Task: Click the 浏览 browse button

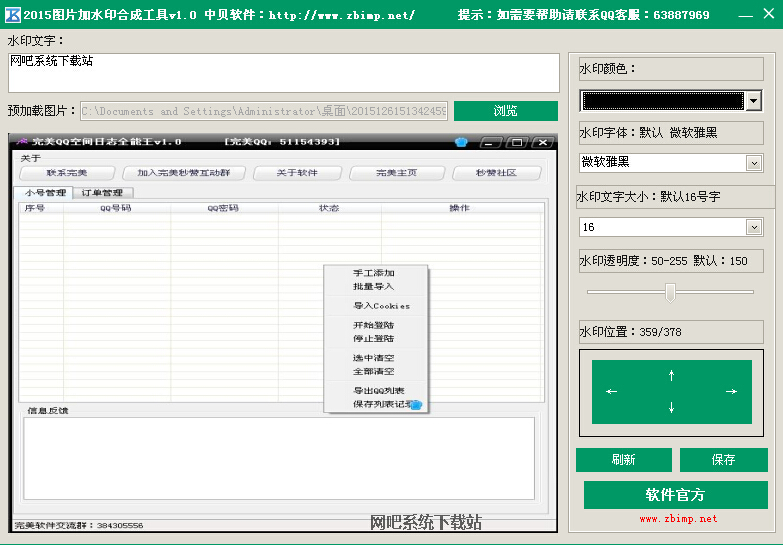Action: [x=505, y=110]
